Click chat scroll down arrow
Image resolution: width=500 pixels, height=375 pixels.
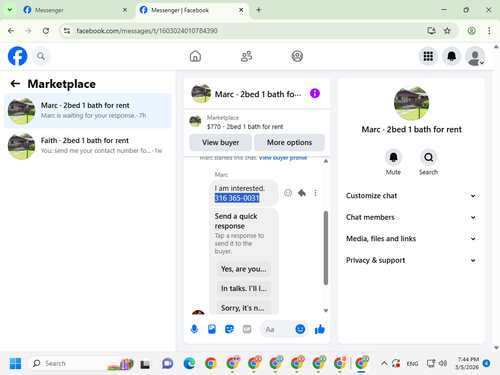[x=326, y=310]
